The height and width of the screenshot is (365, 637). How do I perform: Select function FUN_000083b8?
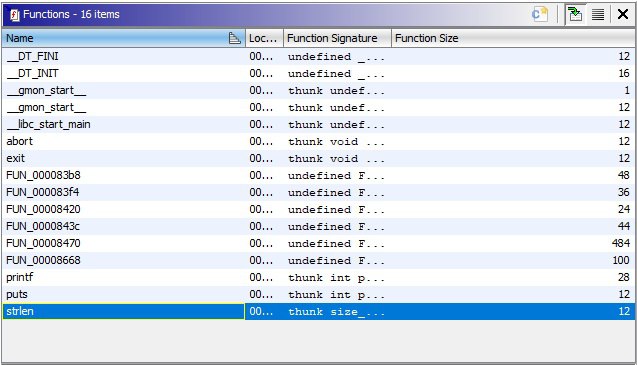click(x=318, y=175)
